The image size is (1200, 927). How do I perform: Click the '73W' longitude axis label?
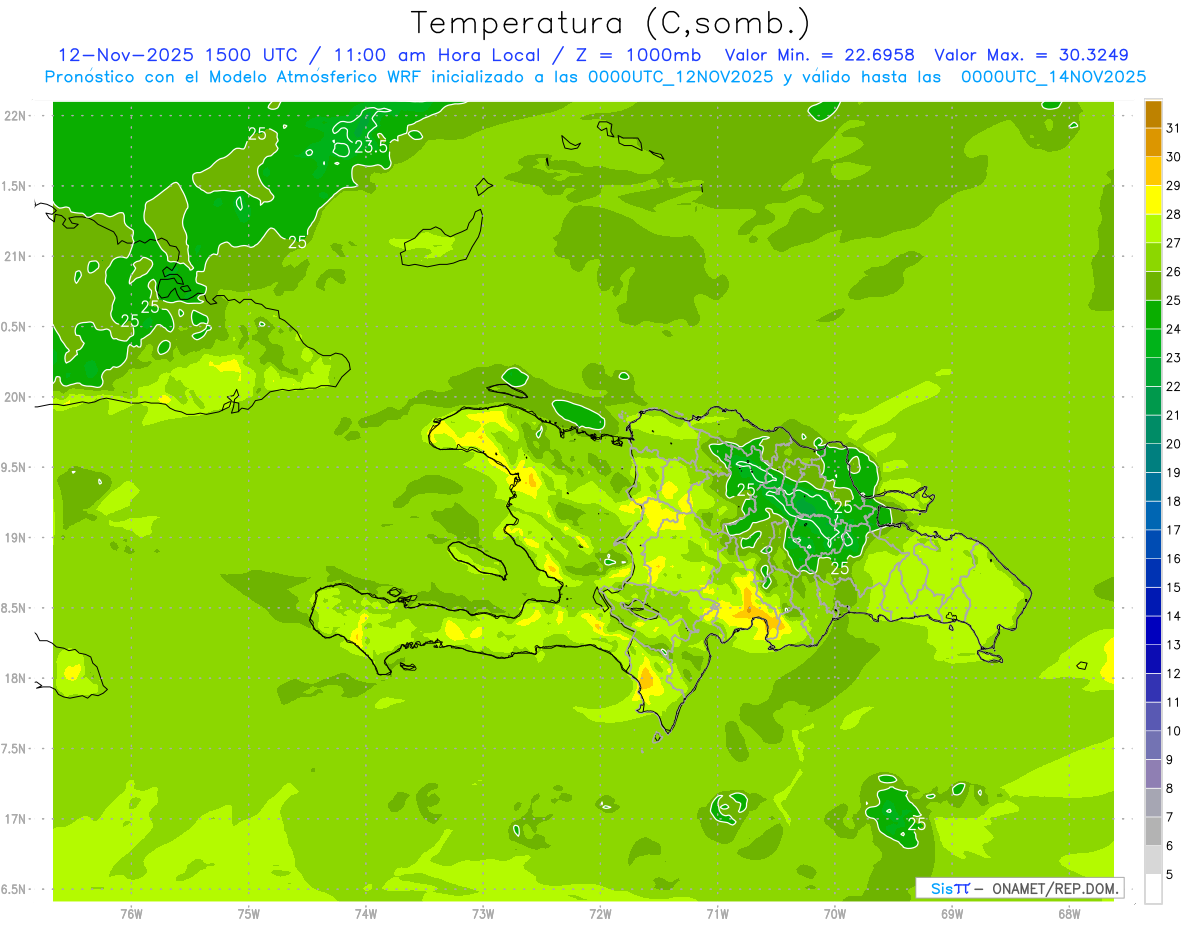coord(483,913)
